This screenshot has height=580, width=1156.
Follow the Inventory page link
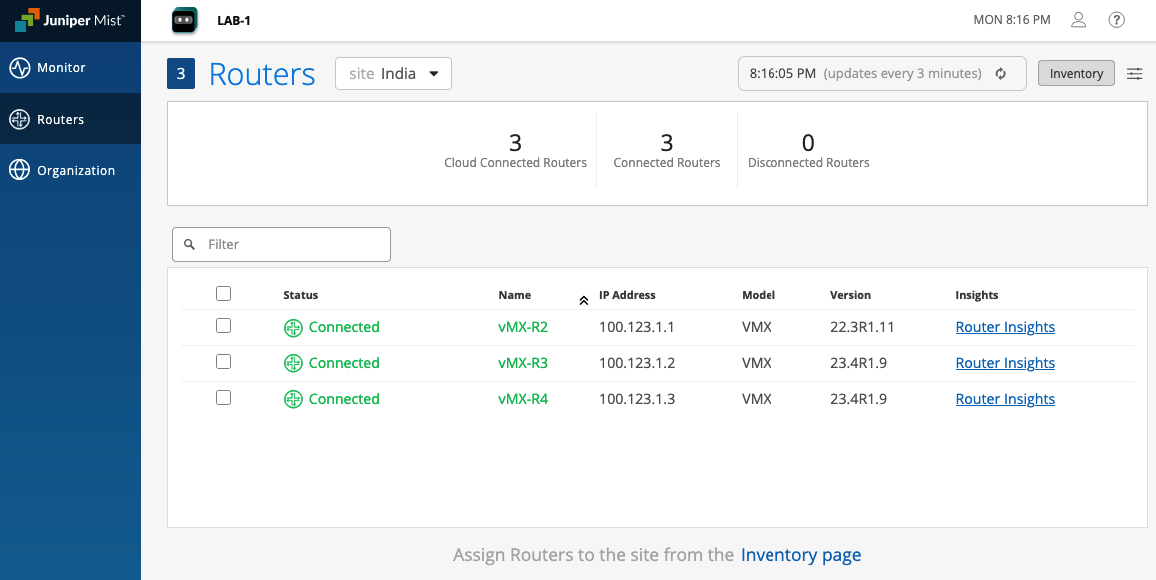click(x=800, y=555)
